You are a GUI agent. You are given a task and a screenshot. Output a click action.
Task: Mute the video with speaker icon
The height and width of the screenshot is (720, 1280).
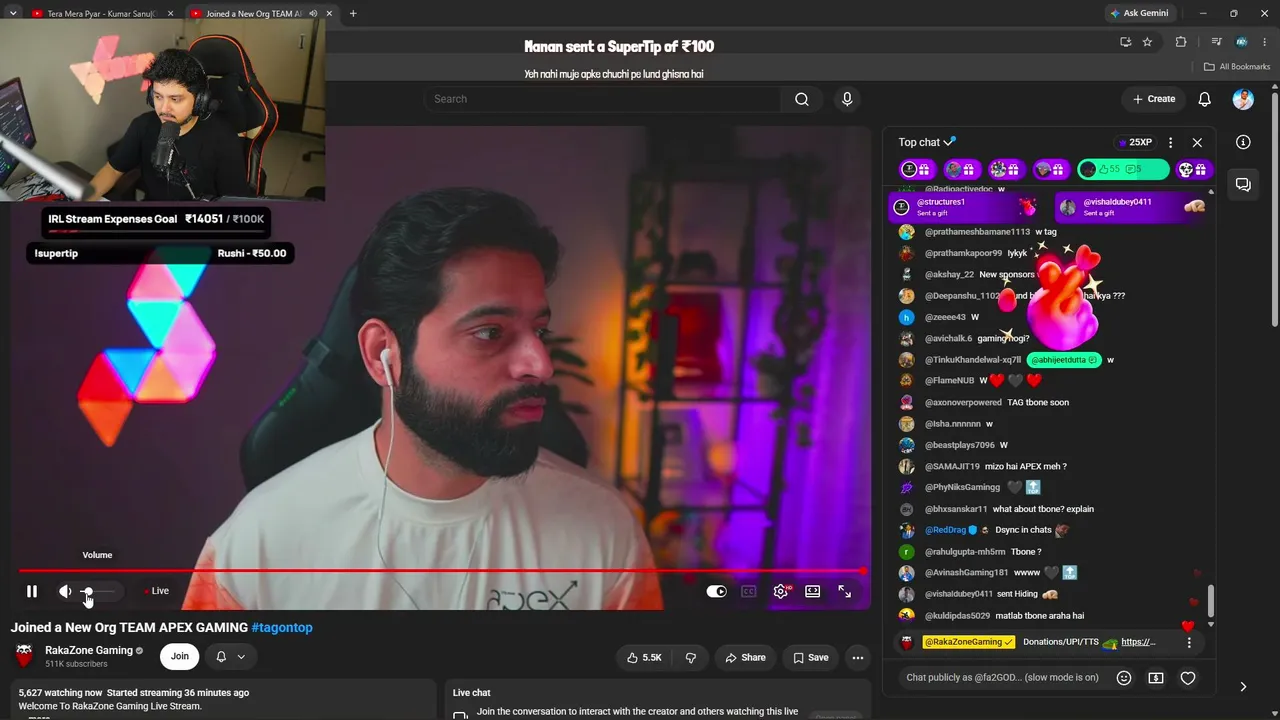[x=65, y=591]
